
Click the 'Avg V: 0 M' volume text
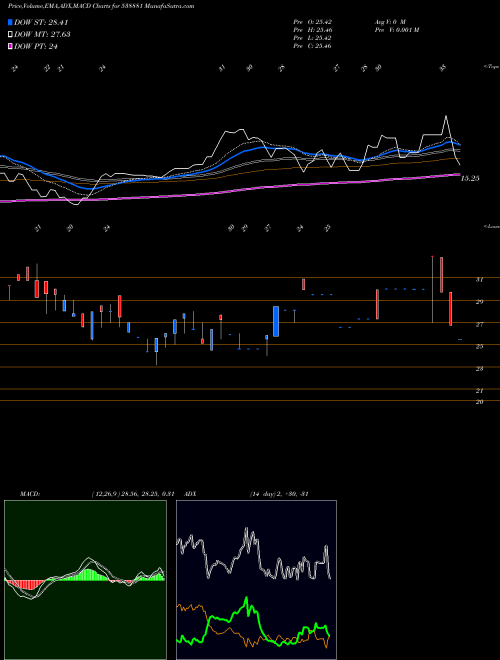389,21
